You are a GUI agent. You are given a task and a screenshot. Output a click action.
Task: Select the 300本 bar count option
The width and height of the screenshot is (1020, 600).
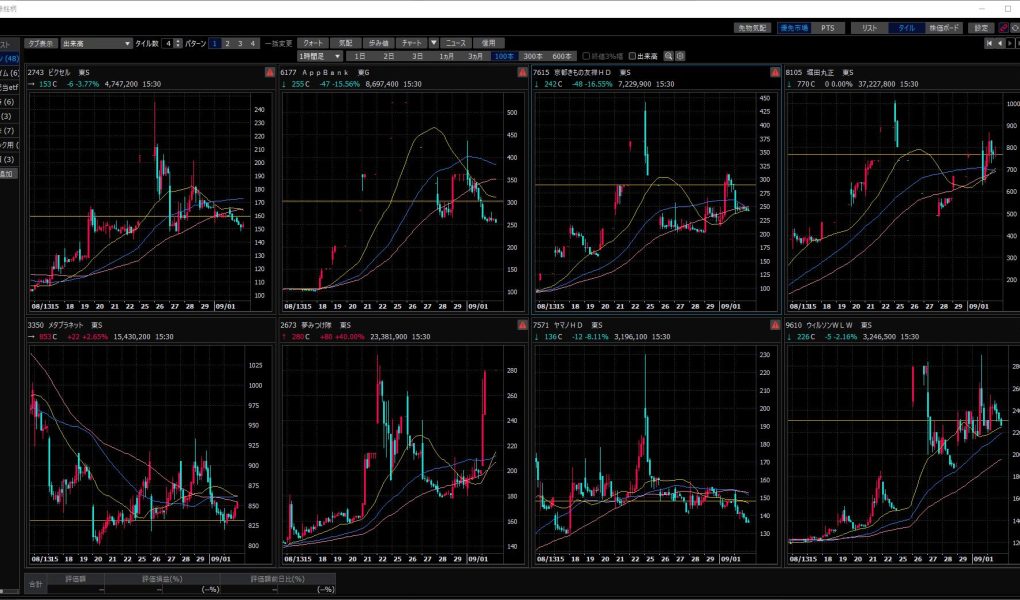[x=532, y=56]
